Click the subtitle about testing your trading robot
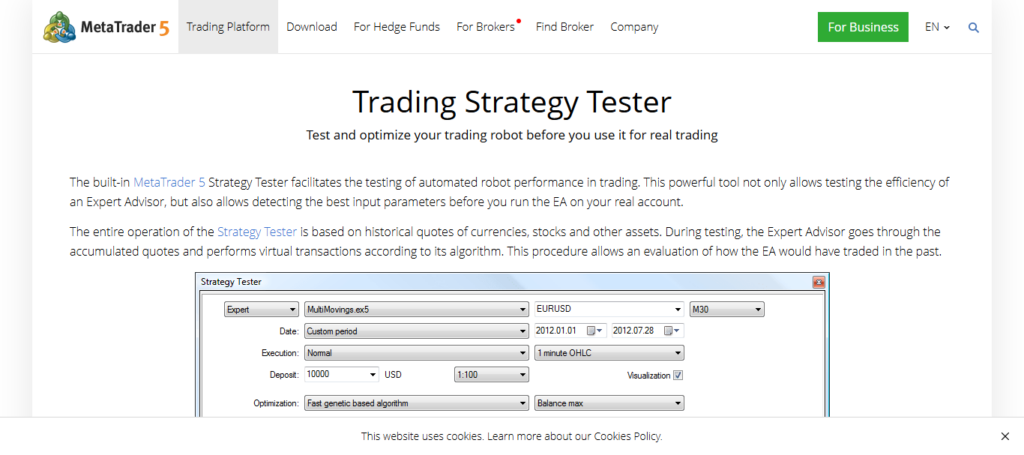Image resolution: width=1024 pixels, height=455 pixels. pos(511,136)
